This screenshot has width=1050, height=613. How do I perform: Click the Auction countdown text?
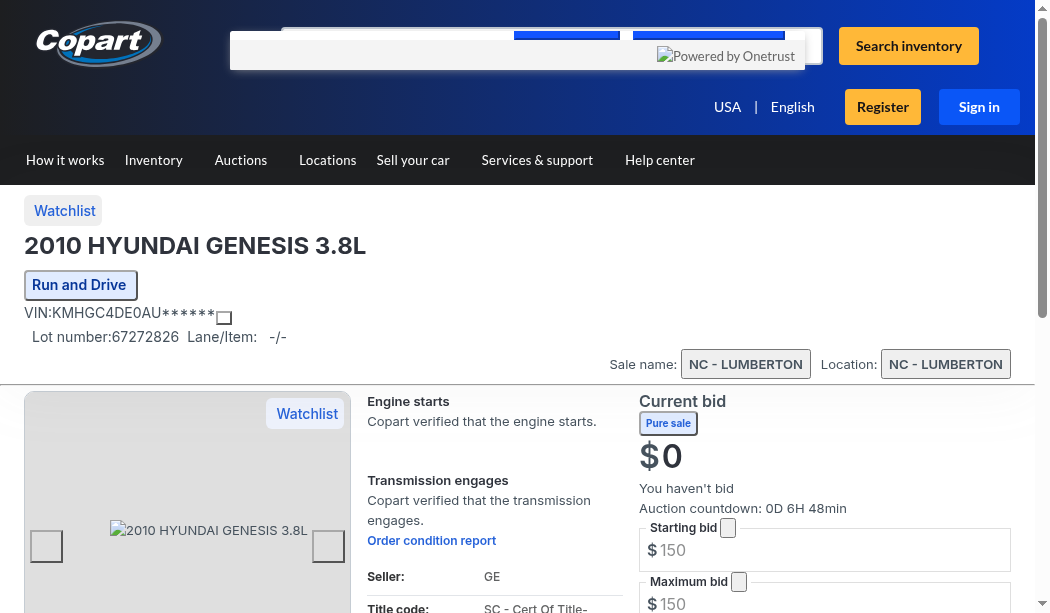tap(743, 508)
